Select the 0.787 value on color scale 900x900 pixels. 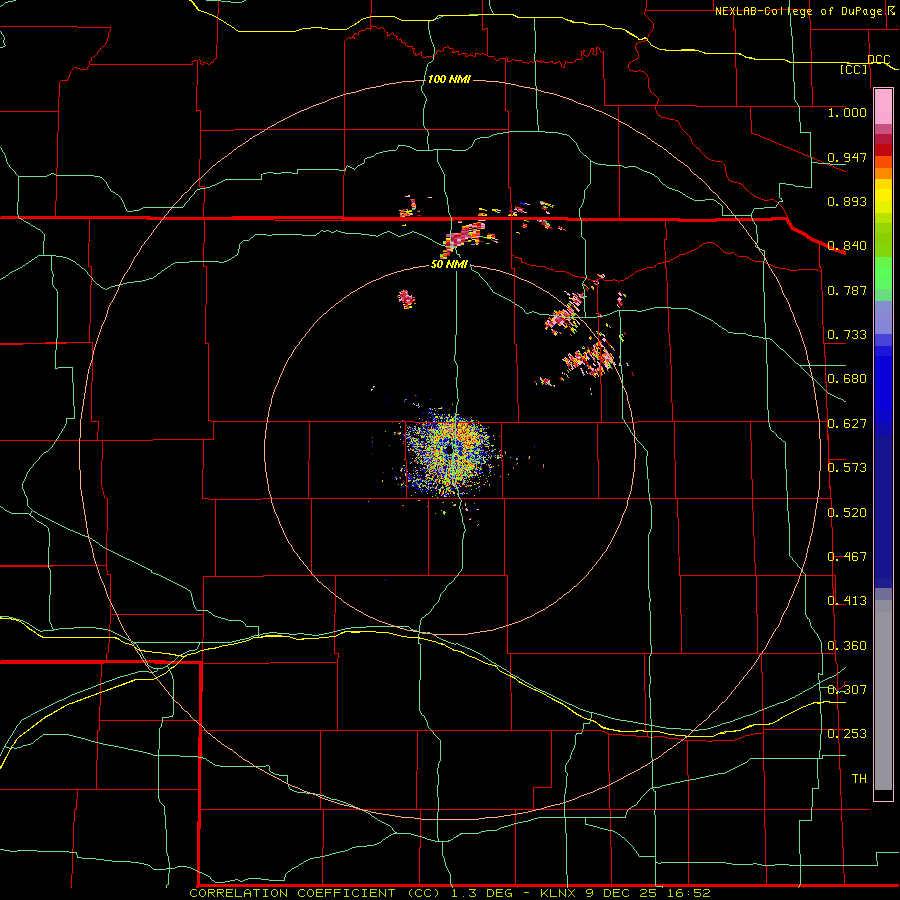(847, 290)
